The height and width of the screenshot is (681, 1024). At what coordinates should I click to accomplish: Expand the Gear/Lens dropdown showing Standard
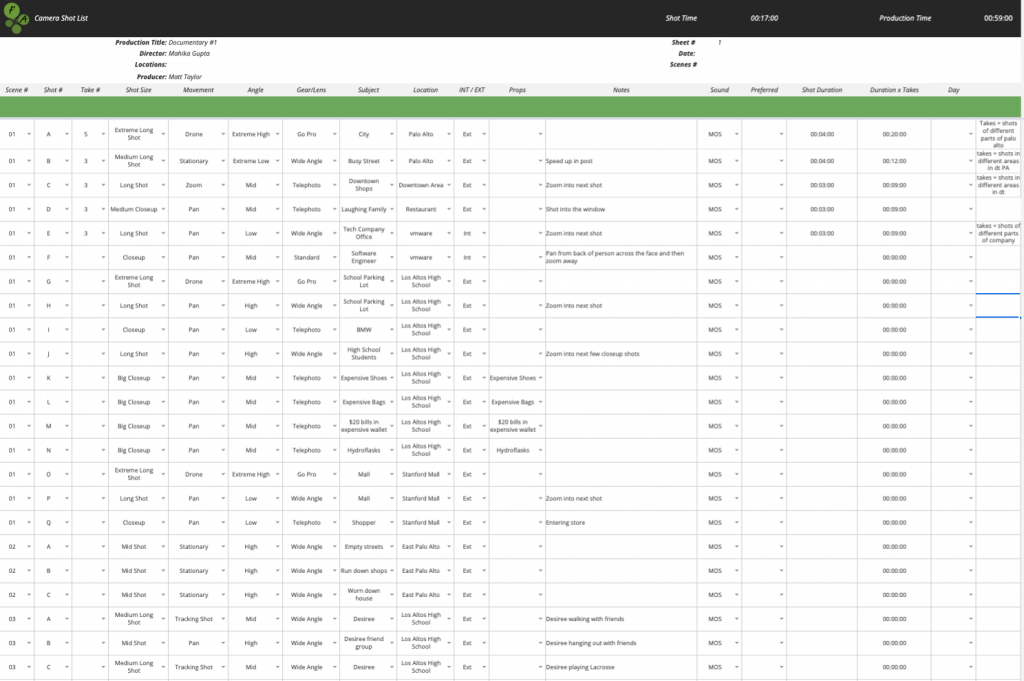coord(333,257)
